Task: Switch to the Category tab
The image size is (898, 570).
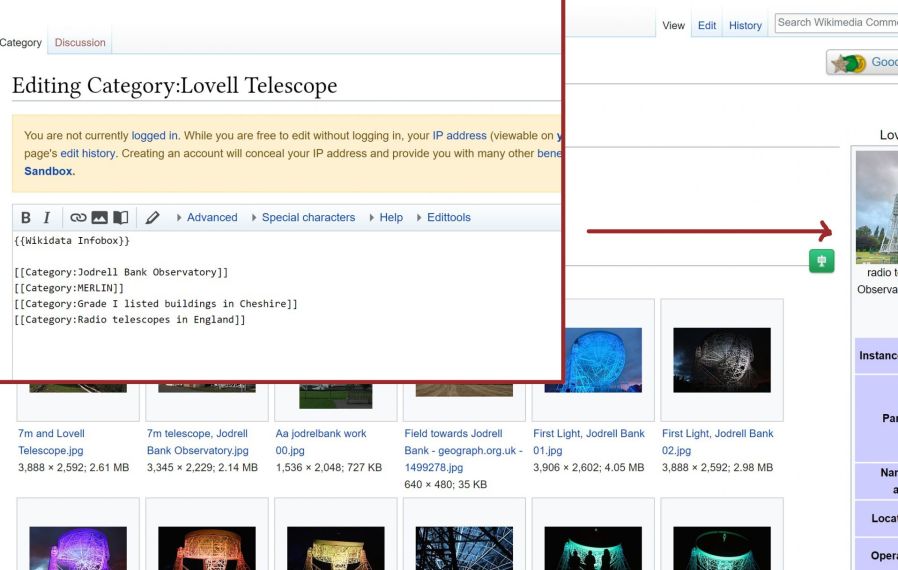Action: (x=21, y=42)
